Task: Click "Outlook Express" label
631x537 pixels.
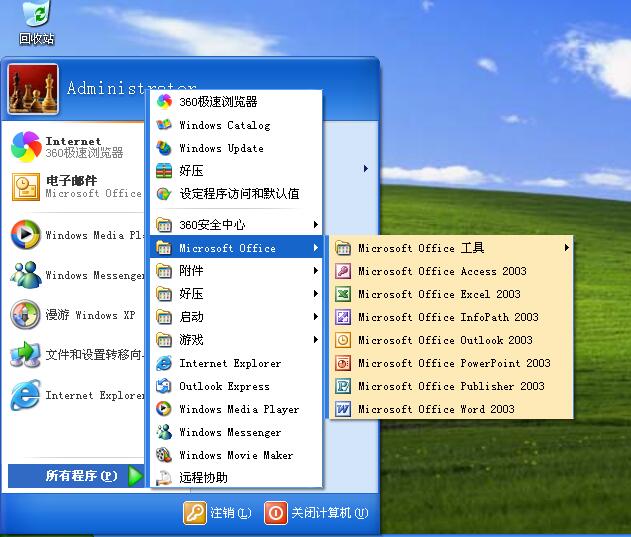Action: 224,386
